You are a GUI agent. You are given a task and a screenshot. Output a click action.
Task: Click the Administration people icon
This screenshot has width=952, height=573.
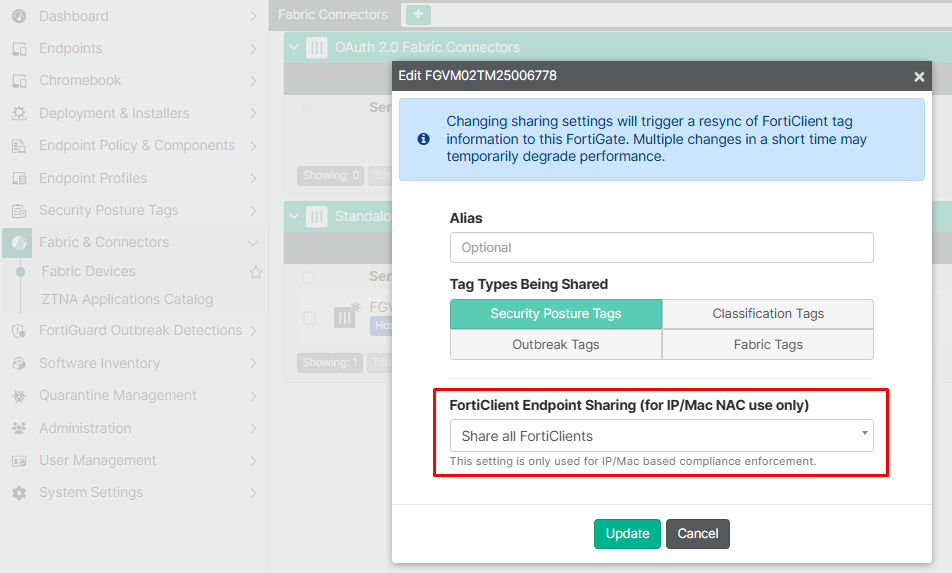click(x=19, y=428)
